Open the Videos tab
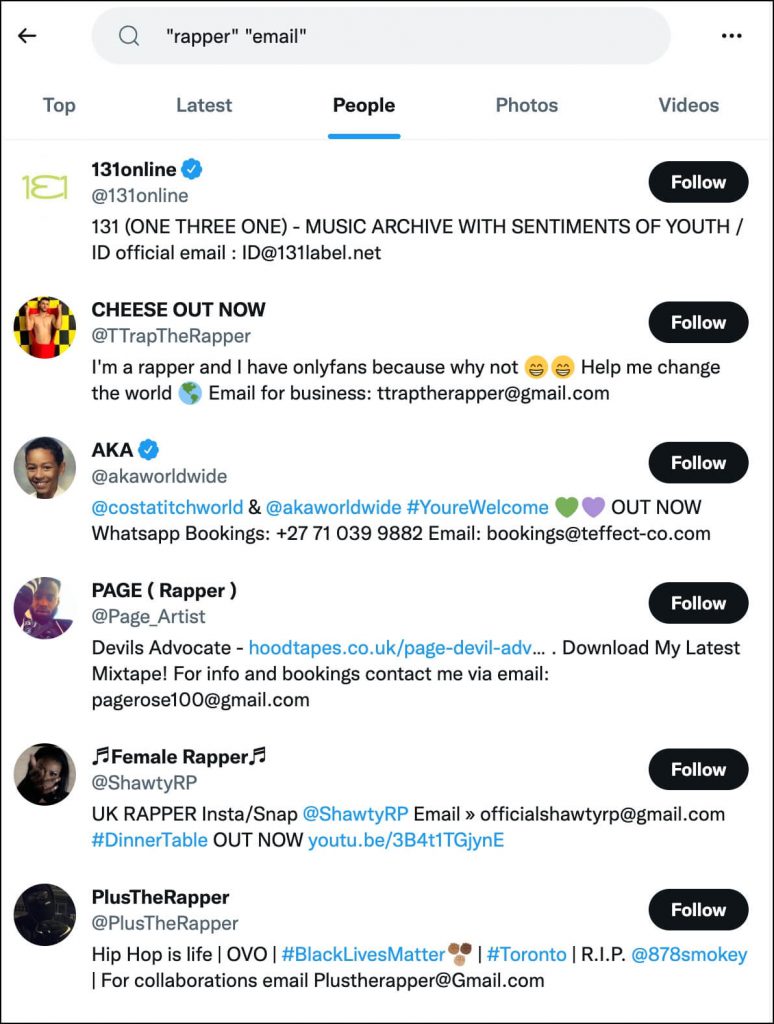This screenshot has width=774, height=1024. tap(688, 105)
